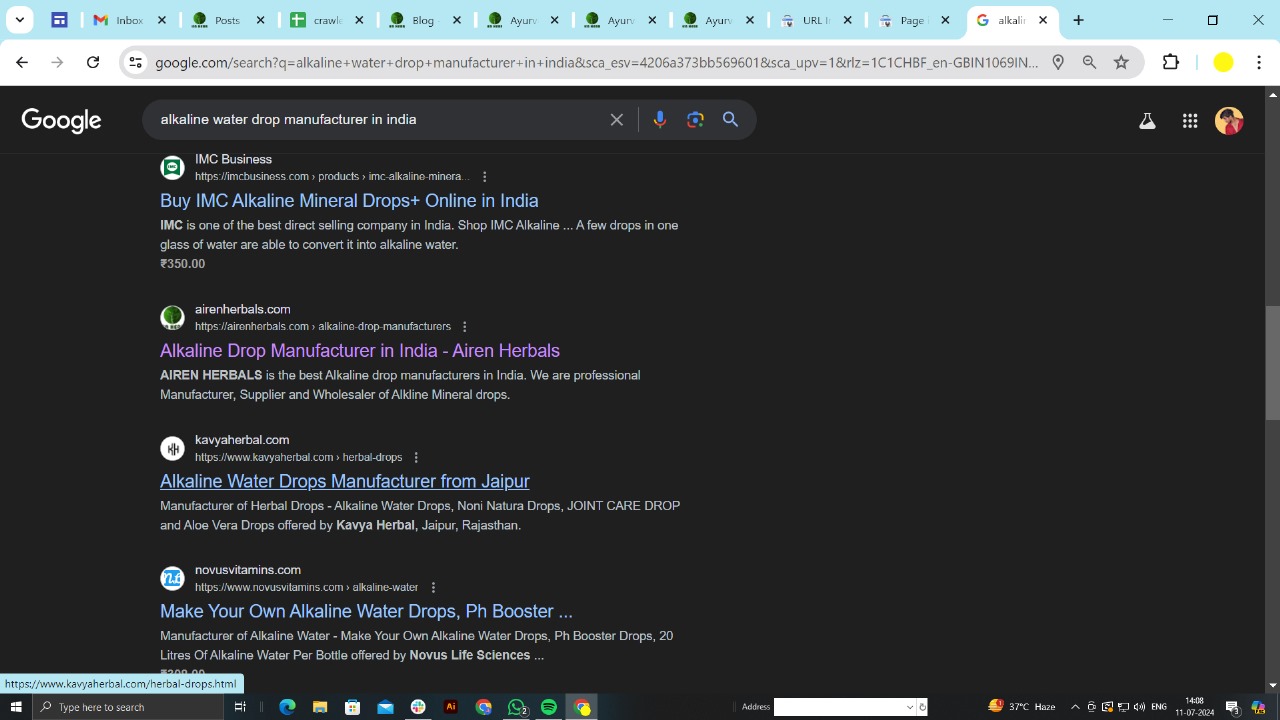Close the Inbox tab
This screenshot has width=1280, height=720.
coord(163,20)
